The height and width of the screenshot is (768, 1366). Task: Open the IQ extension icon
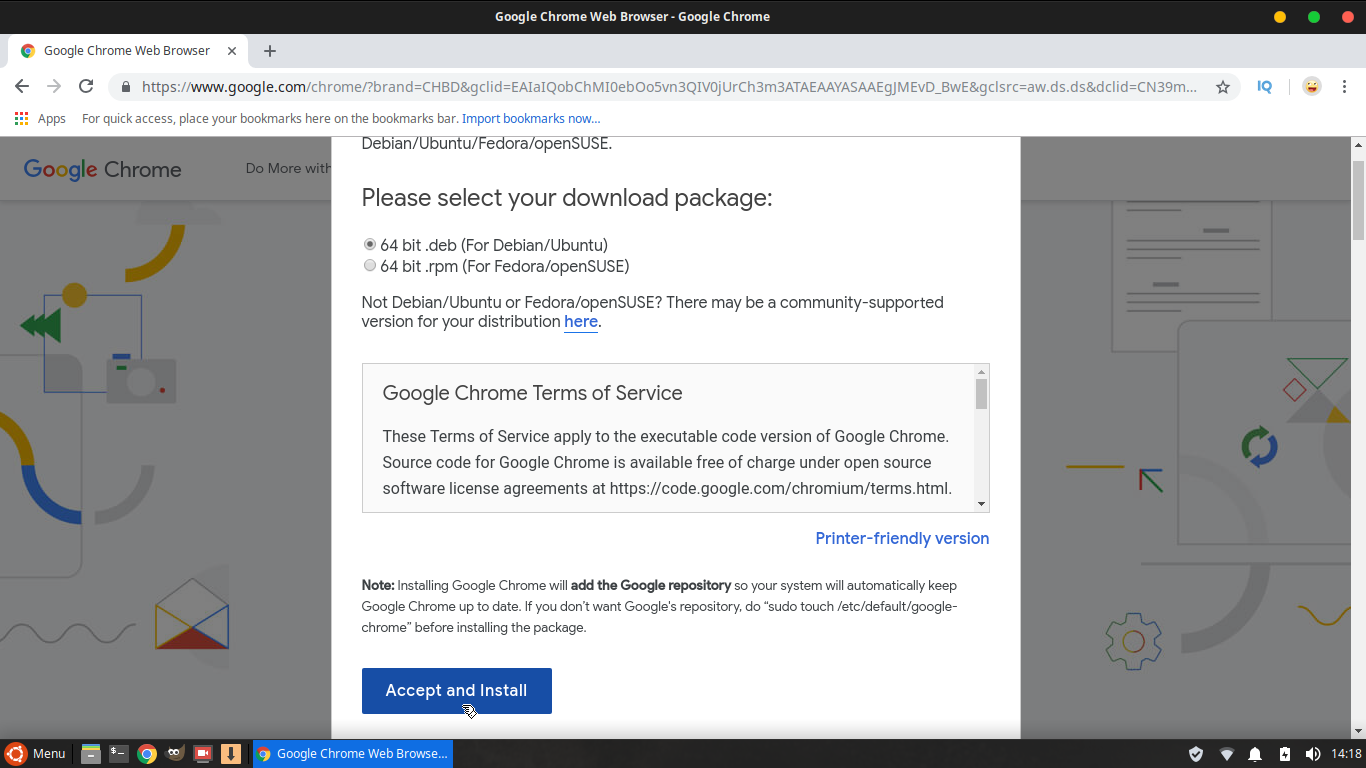(1264, 87)
